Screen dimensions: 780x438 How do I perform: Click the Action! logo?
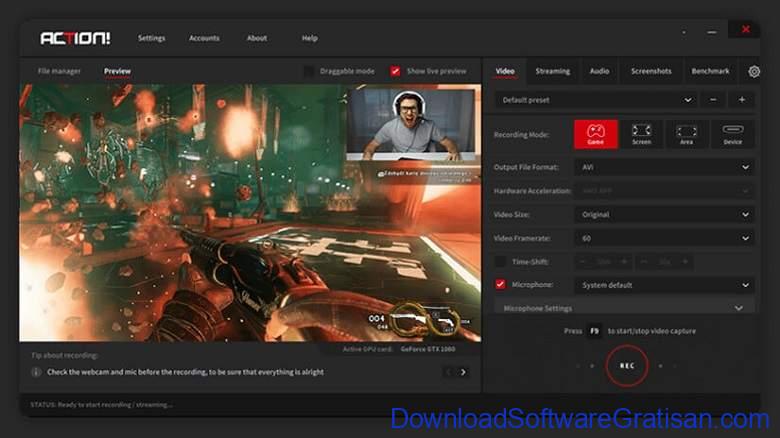pyautogui.click(x=75, y=38)
